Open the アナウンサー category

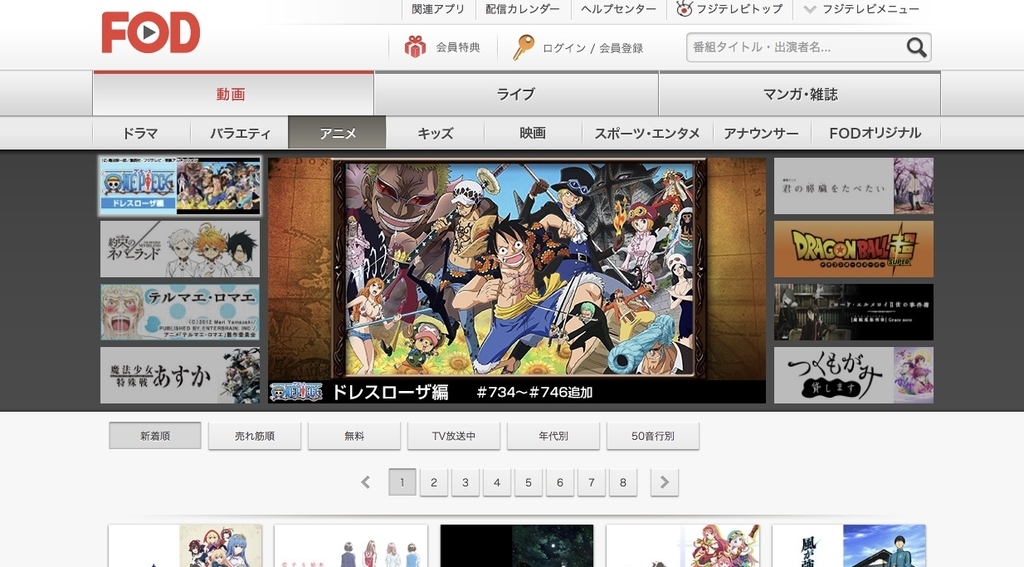[761, 133]
